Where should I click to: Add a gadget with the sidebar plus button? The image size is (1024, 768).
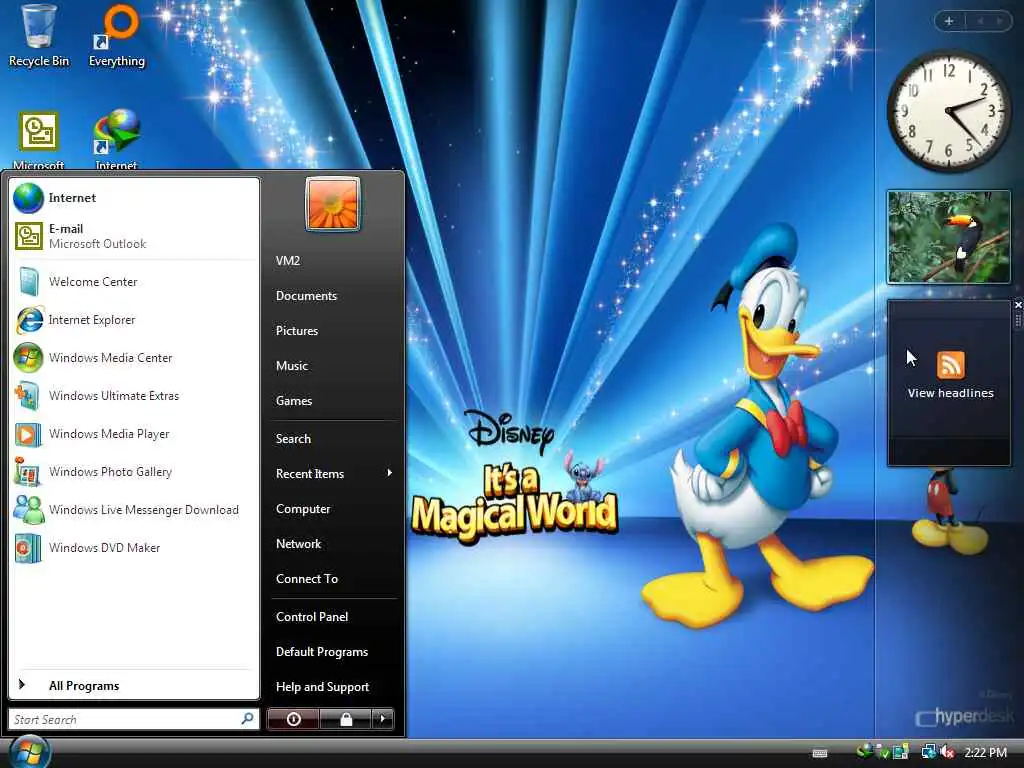pyautogui.click(x=949, y=21)
